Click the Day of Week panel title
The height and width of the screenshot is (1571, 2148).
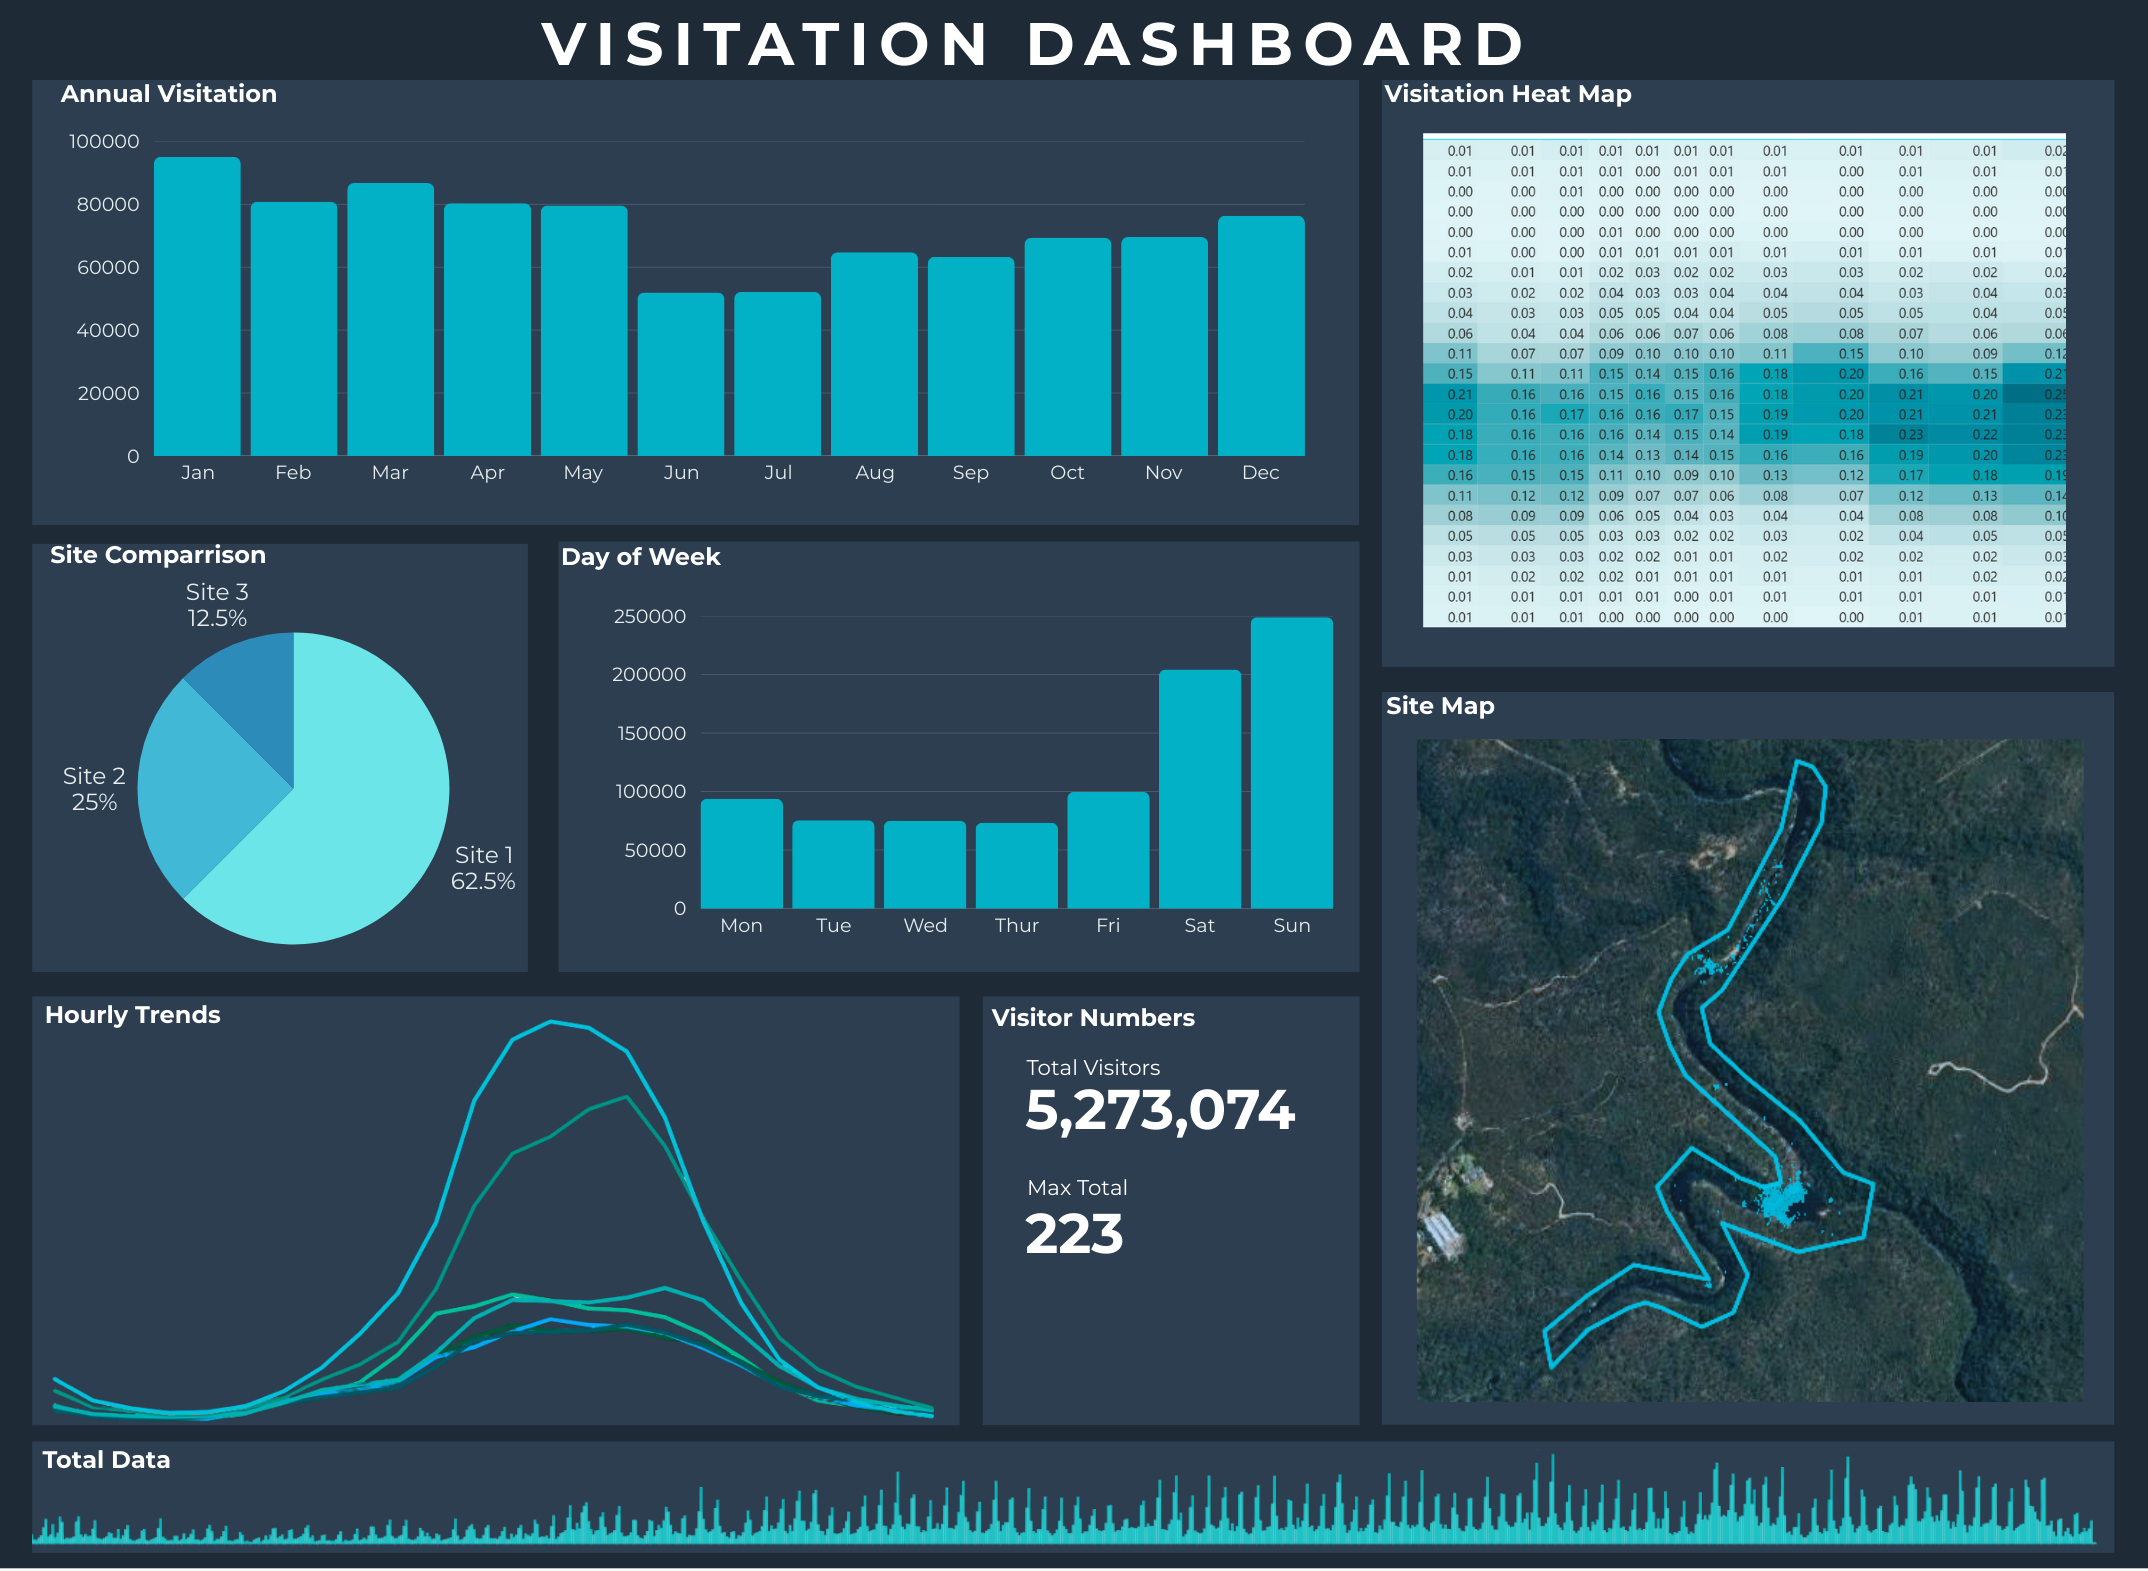(640, 556)
